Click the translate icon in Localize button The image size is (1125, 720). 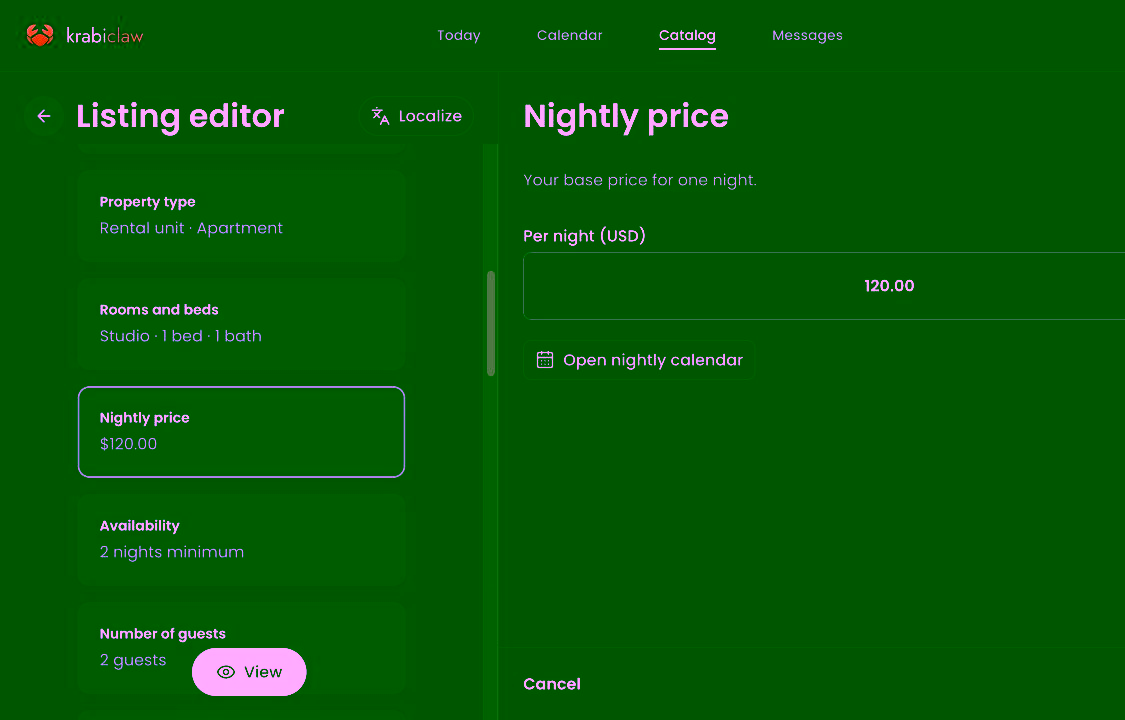[380, 116]
